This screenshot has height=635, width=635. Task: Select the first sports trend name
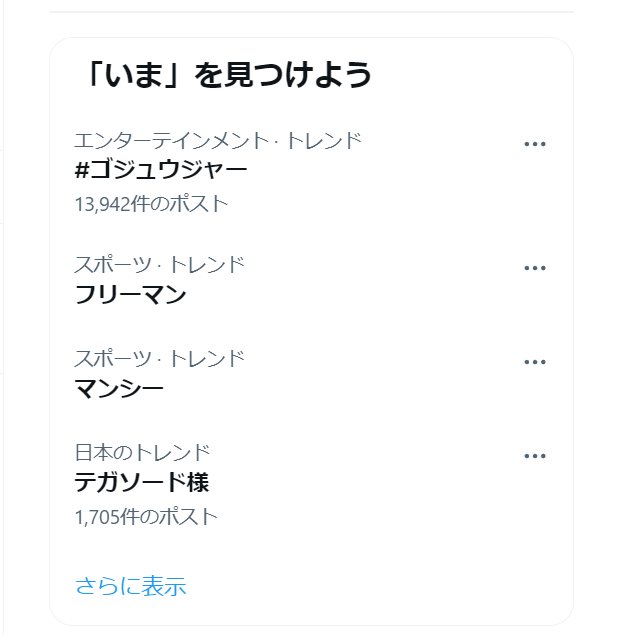pyautogui.click(x=131, y=295)
